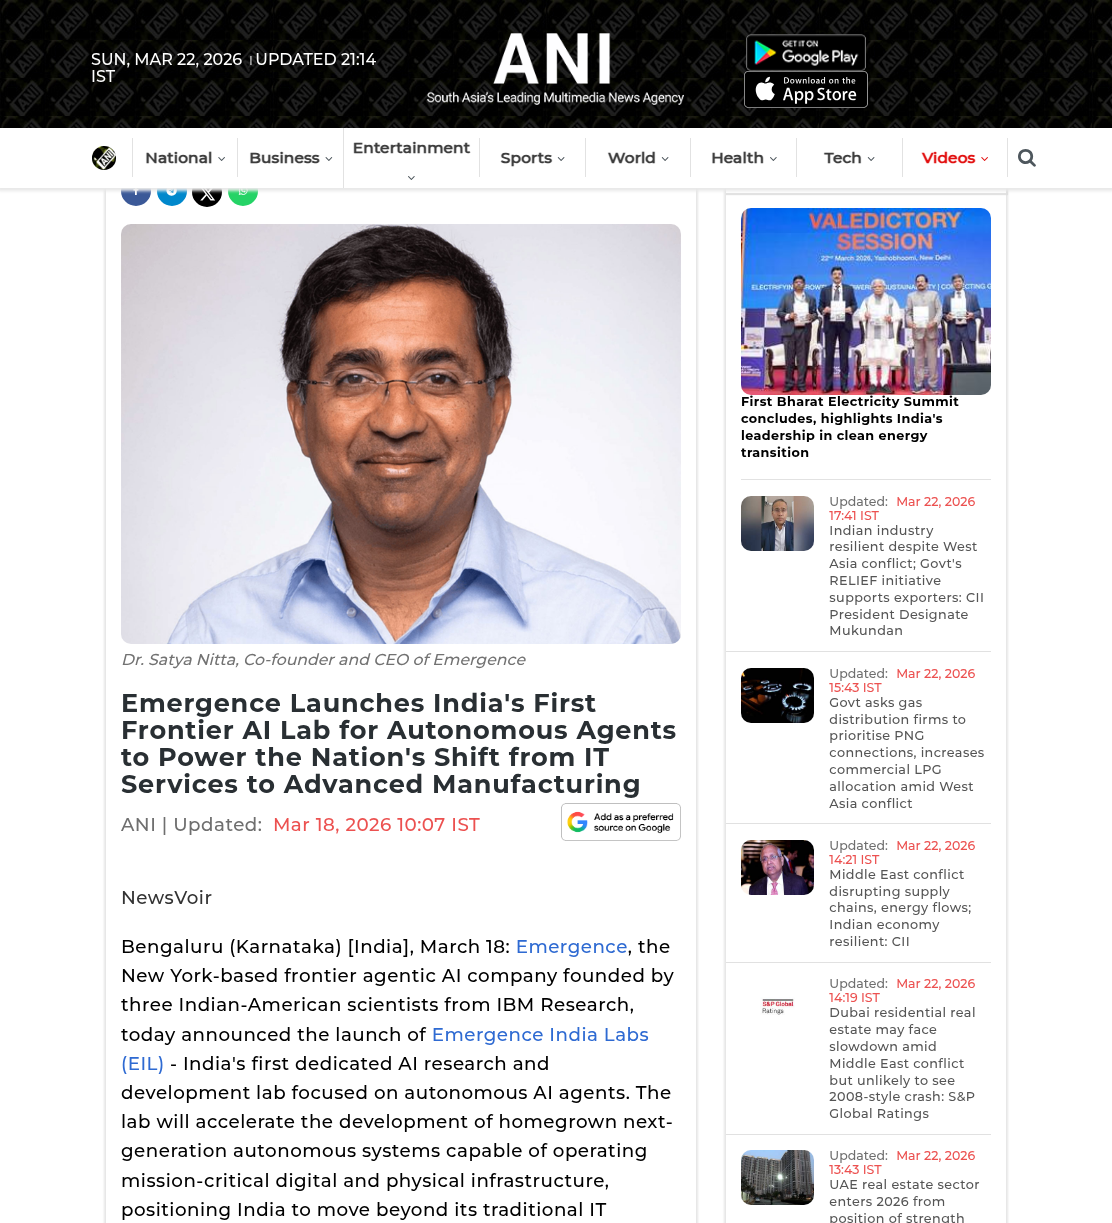
Task: Click Middle East conflict CII speaker thumbnail
Action: click(x=777, y=867)
